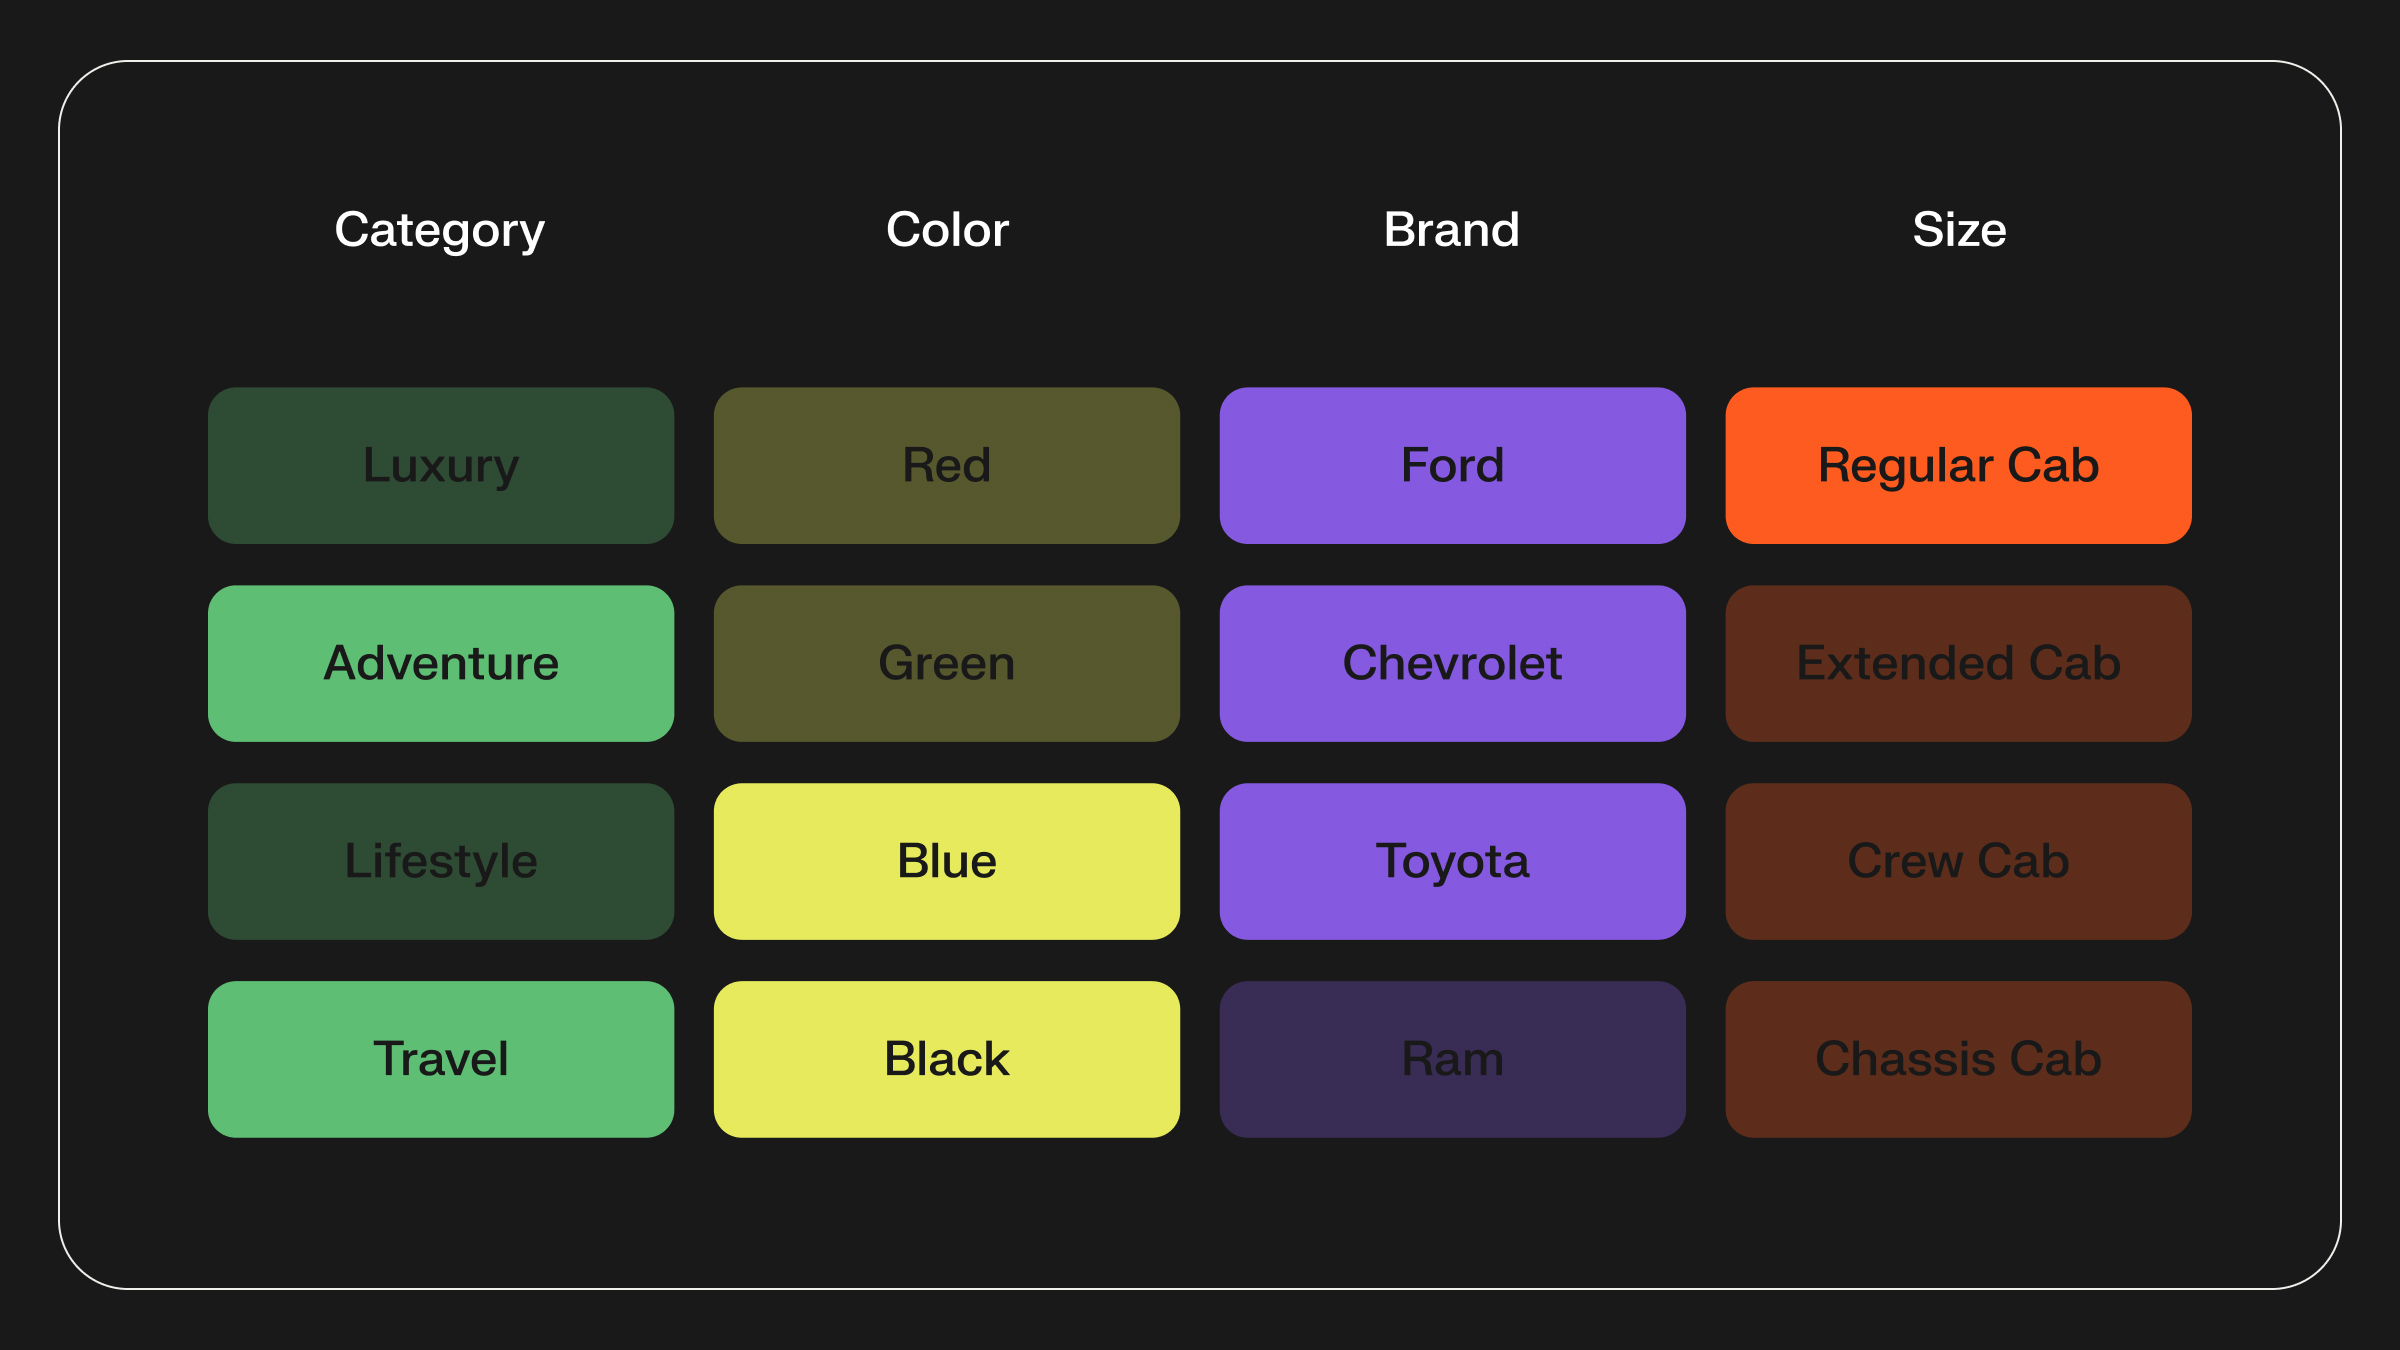Select the Chassis Cab size chip
Screen dimensions: 2400x1350
coord(1959,1060)
